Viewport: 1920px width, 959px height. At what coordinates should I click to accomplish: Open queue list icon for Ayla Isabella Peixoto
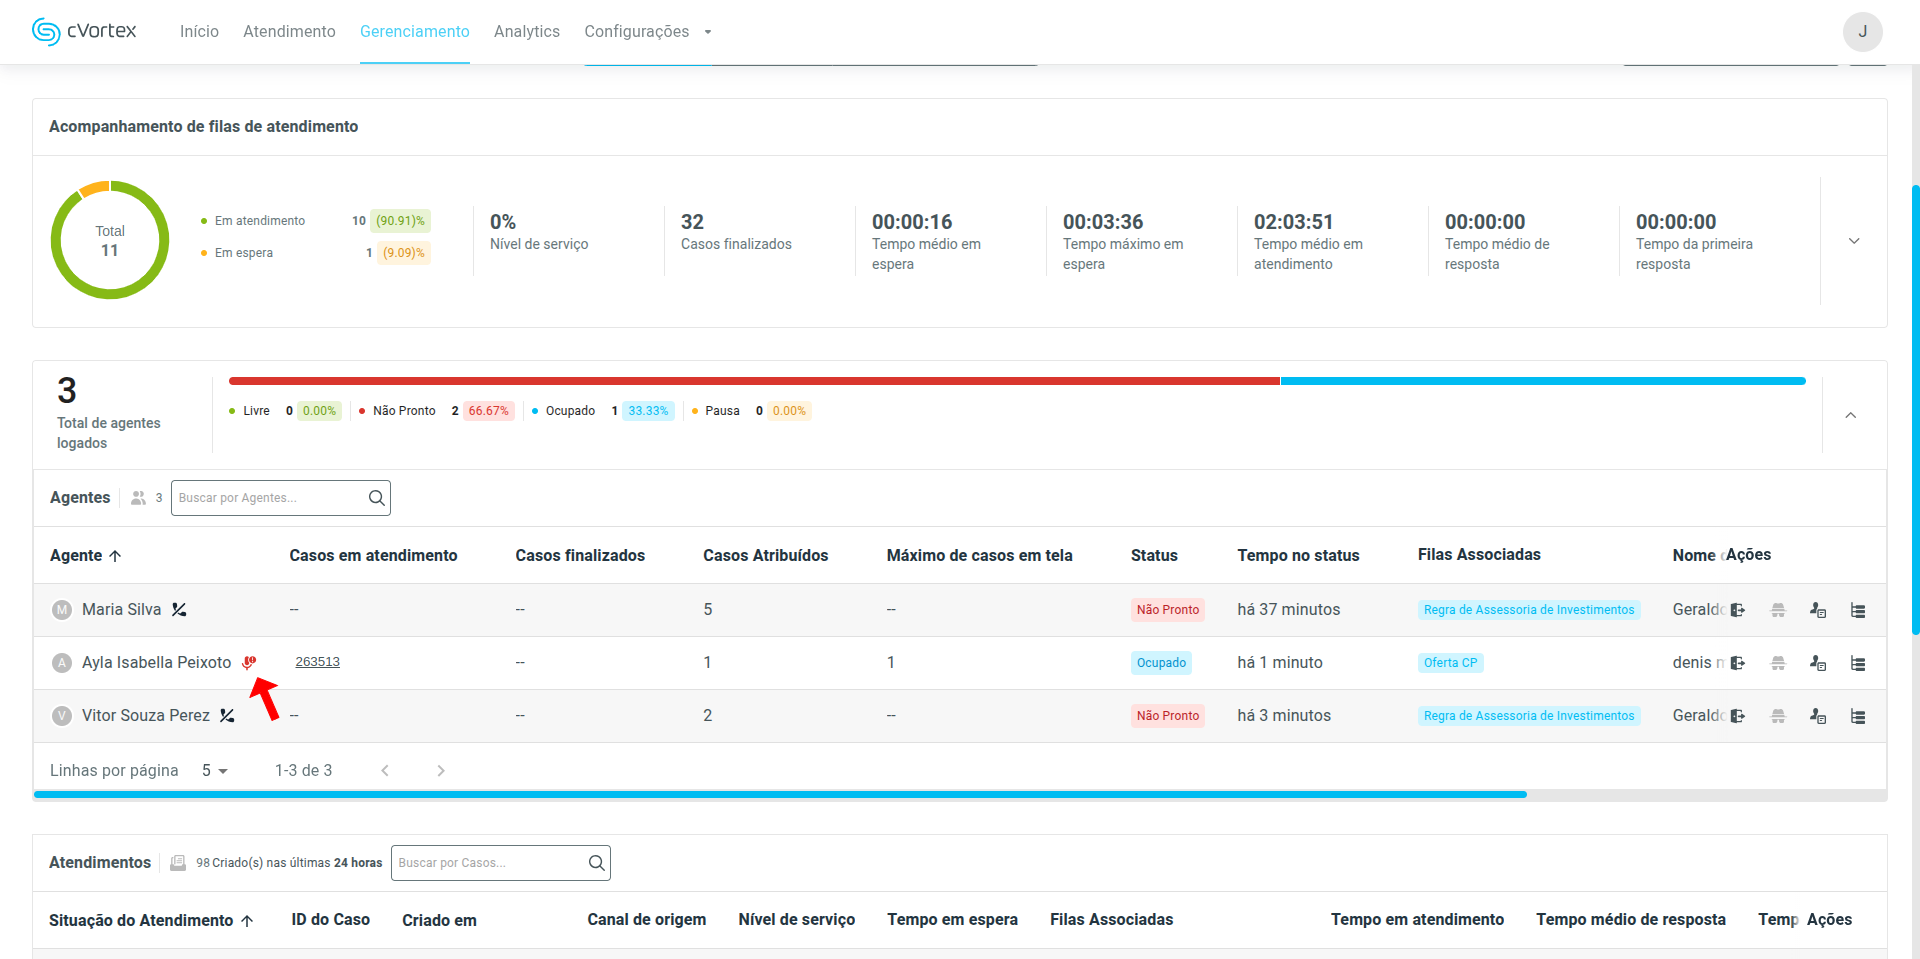coord(1858,663)
